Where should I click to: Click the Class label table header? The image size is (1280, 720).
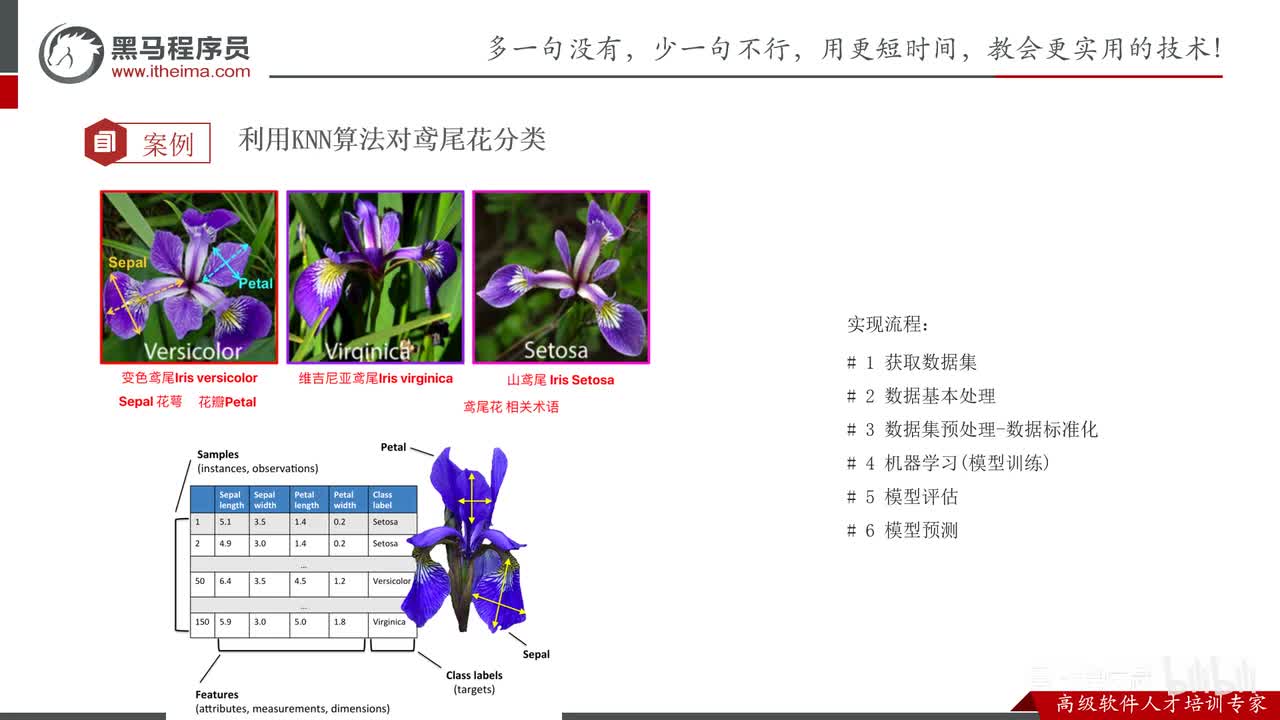coord(392,500)
